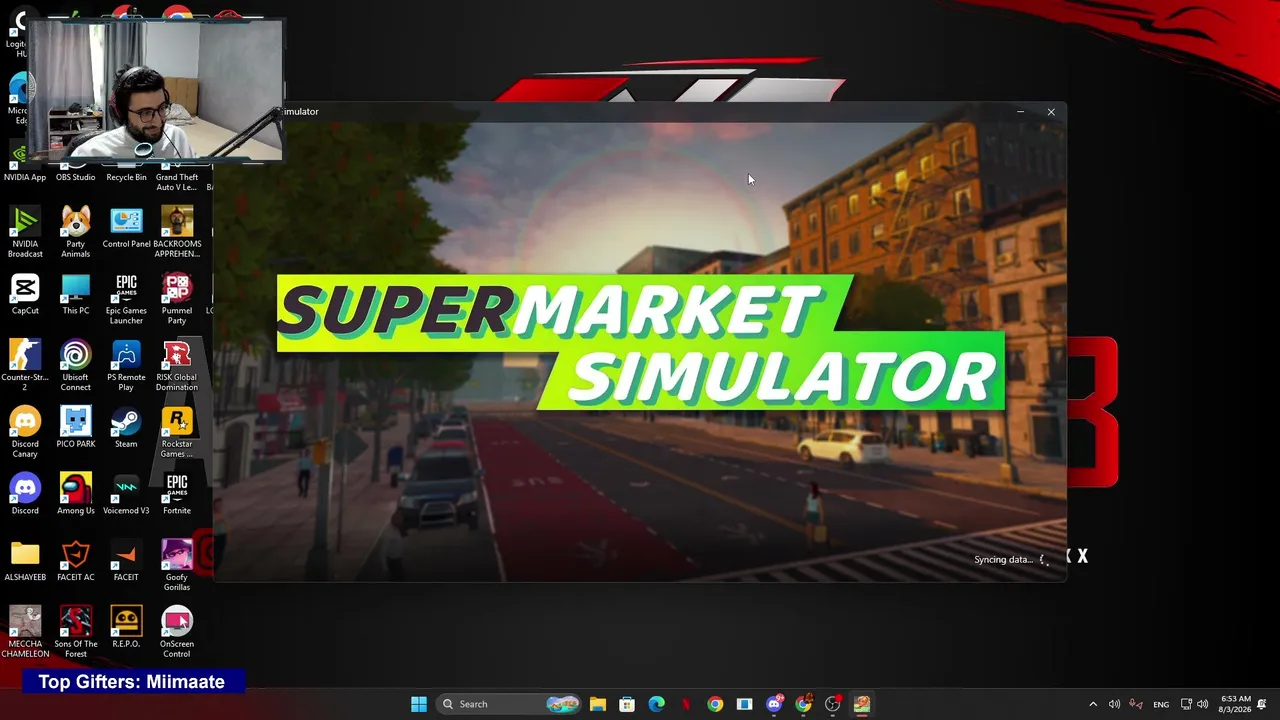Show hidden icons in the system tray
The image size is (1280, 720).
click(1093, 704)
